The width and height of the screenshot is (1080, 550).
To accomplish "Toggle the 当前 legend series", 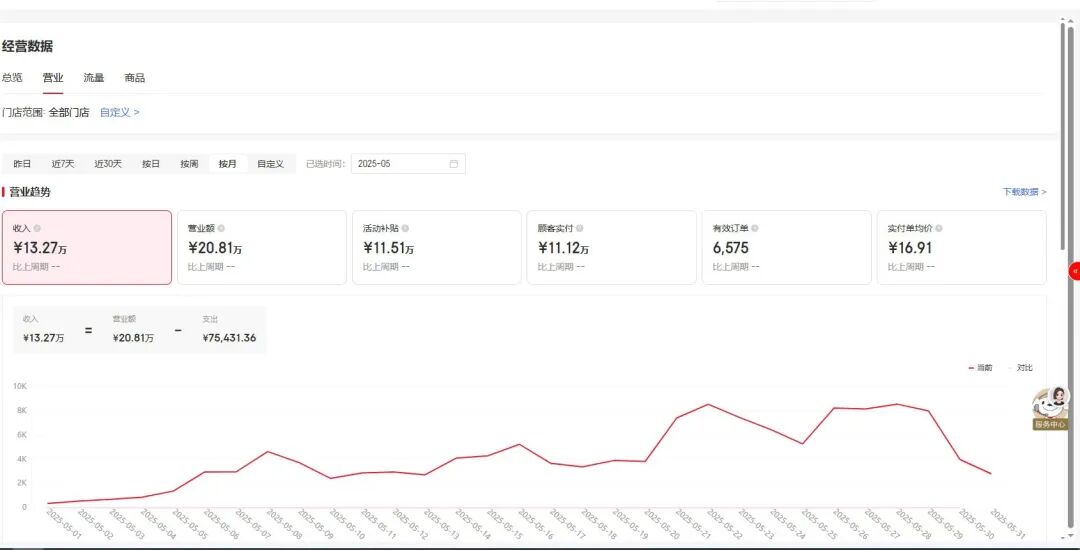I will click(x=981, y=368).
